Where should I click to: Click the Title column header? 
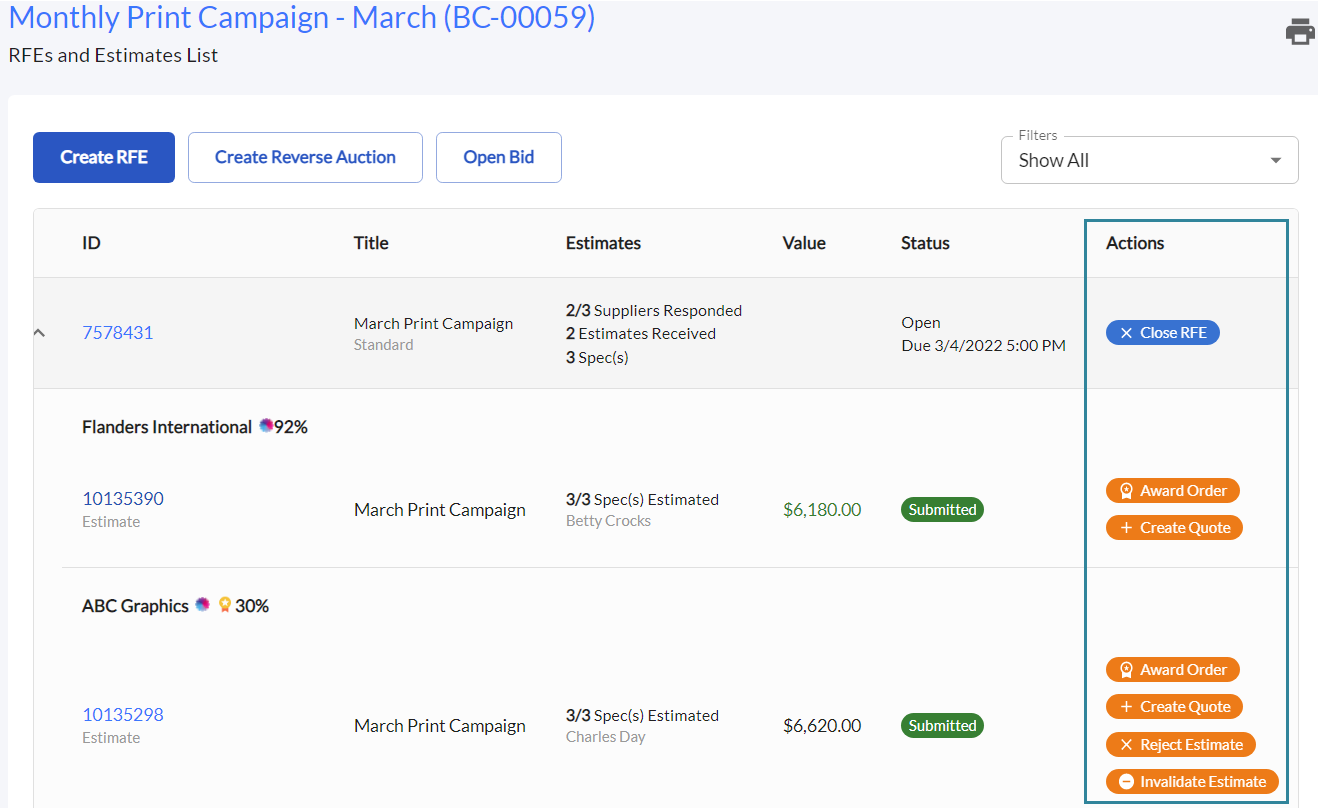[371, 243]
